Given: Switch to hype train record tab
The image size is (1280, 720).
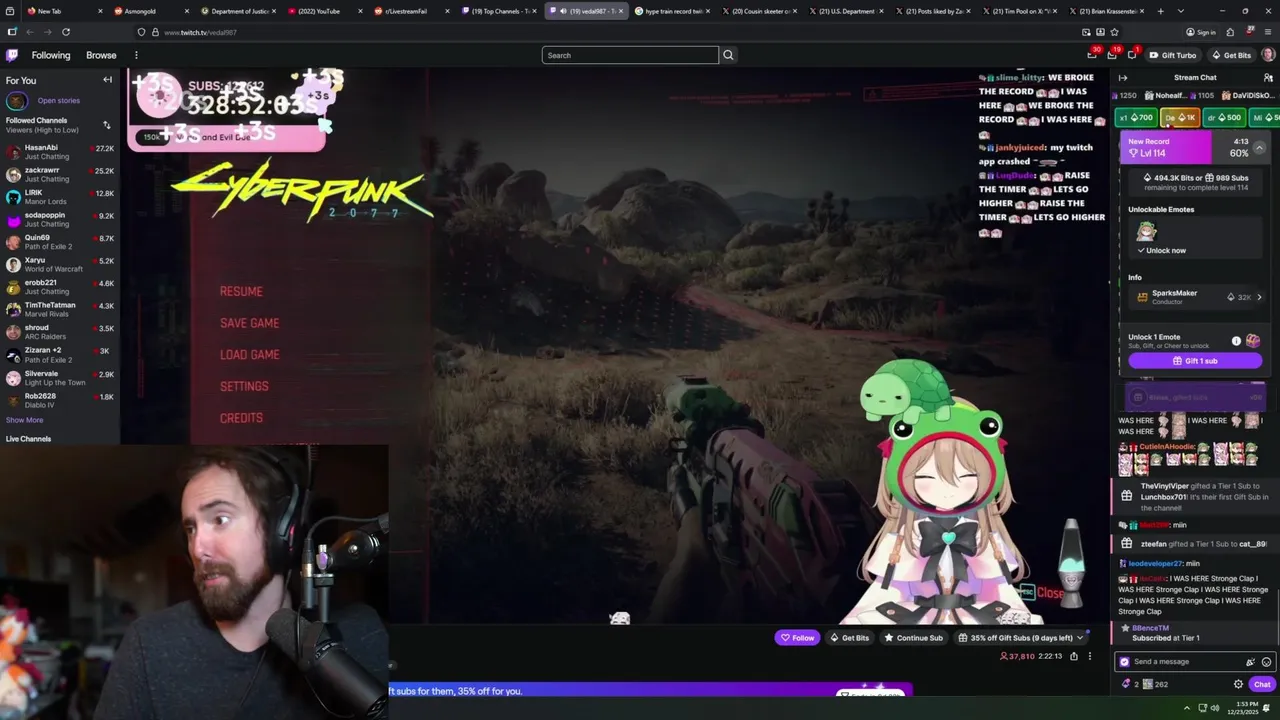Looking at the screenshot, I should 673,11.
